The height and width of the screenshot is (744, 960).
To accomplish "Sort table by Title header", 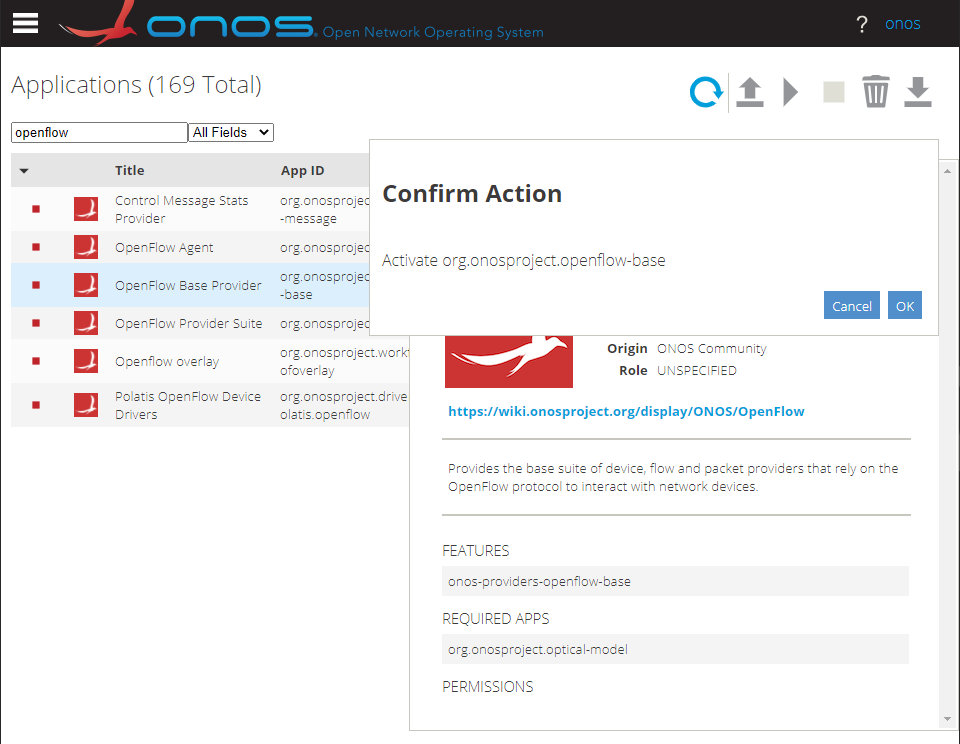I will click(x=130, y=170).
